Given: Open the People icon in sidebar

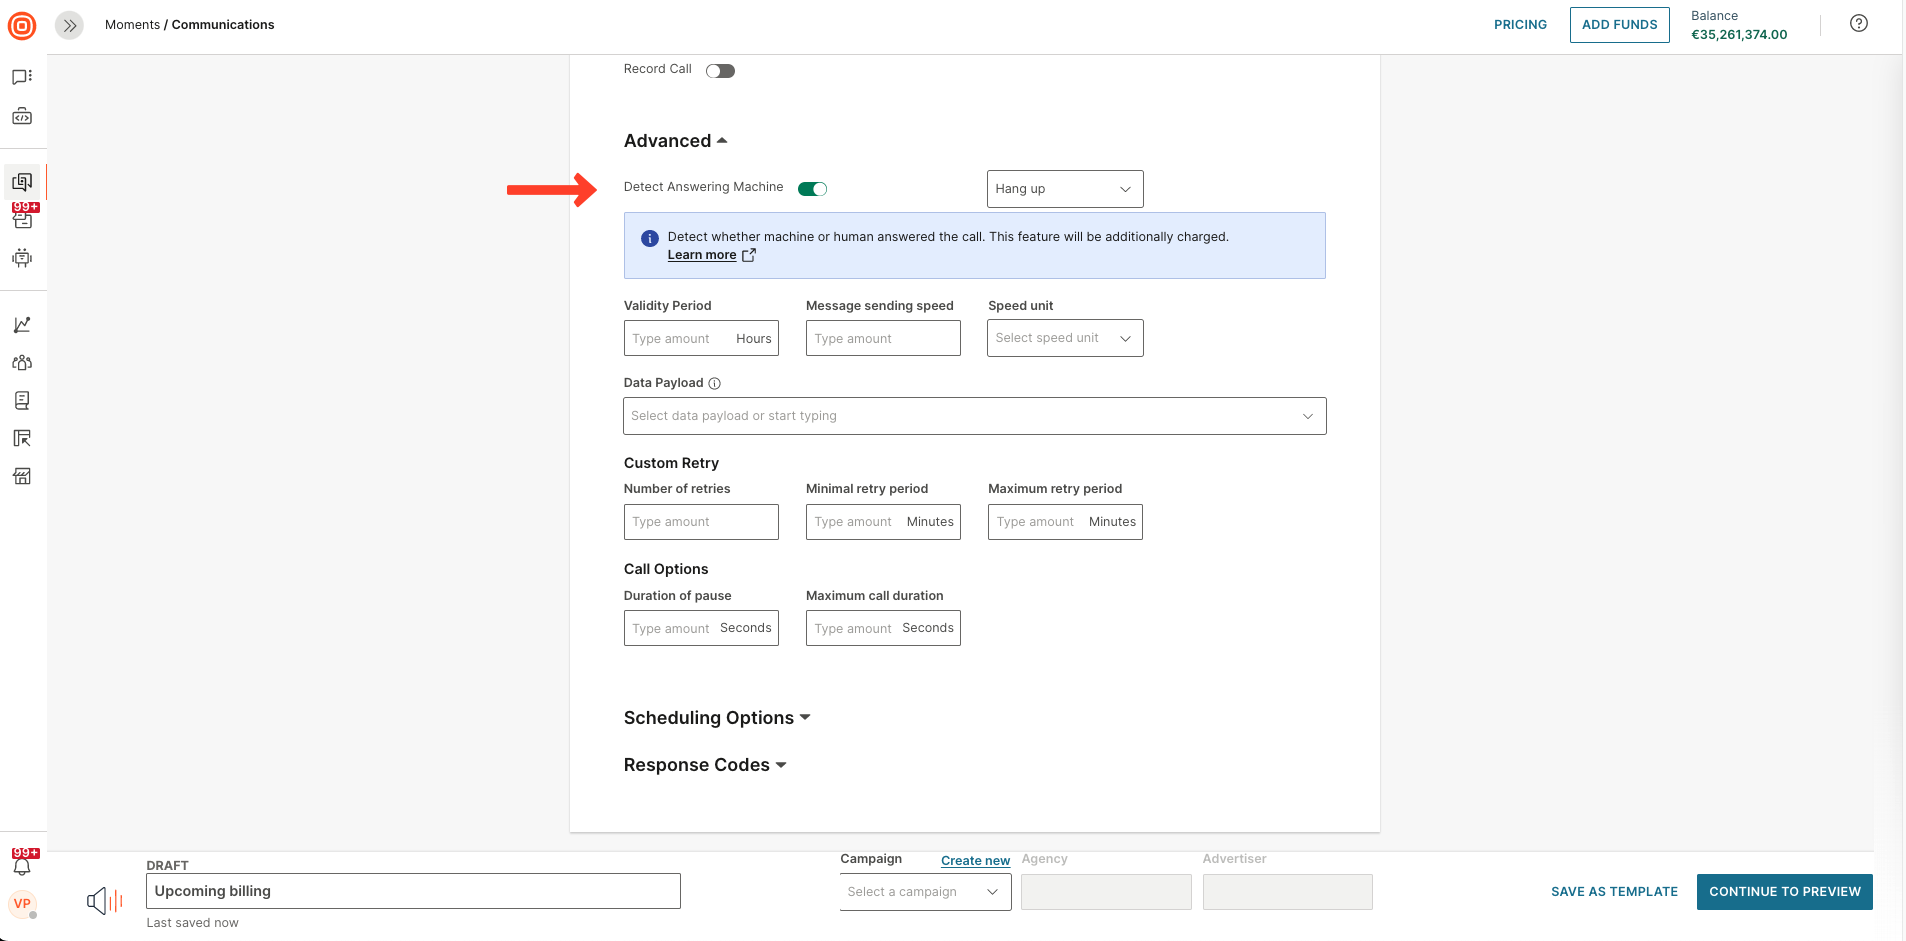Looking at the screenshot, I should click(22, 363).
